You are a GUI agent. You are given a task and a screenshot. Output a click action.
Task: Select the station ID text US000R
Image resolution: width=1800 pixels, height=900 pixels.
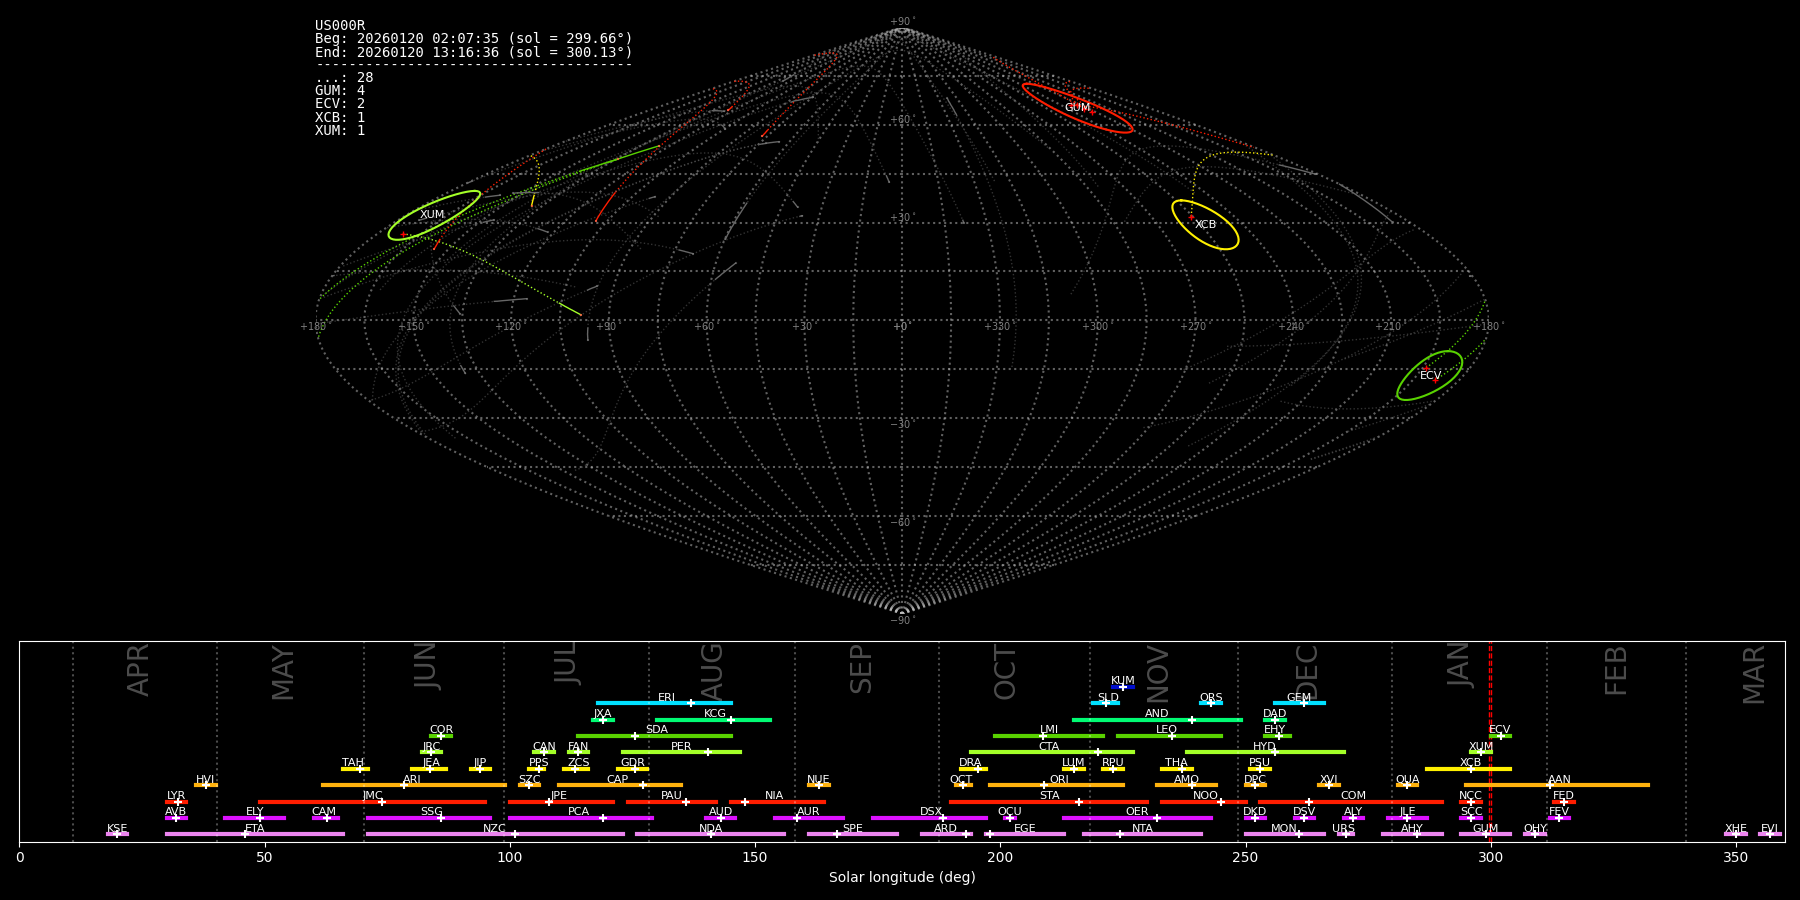[340, 26]
